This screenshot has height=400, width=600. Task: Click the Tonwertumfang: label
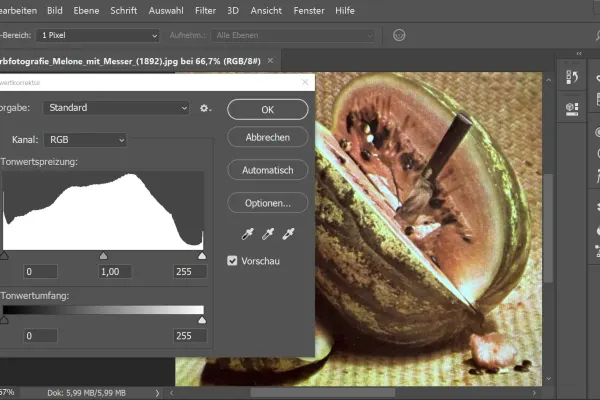point(35,296)
